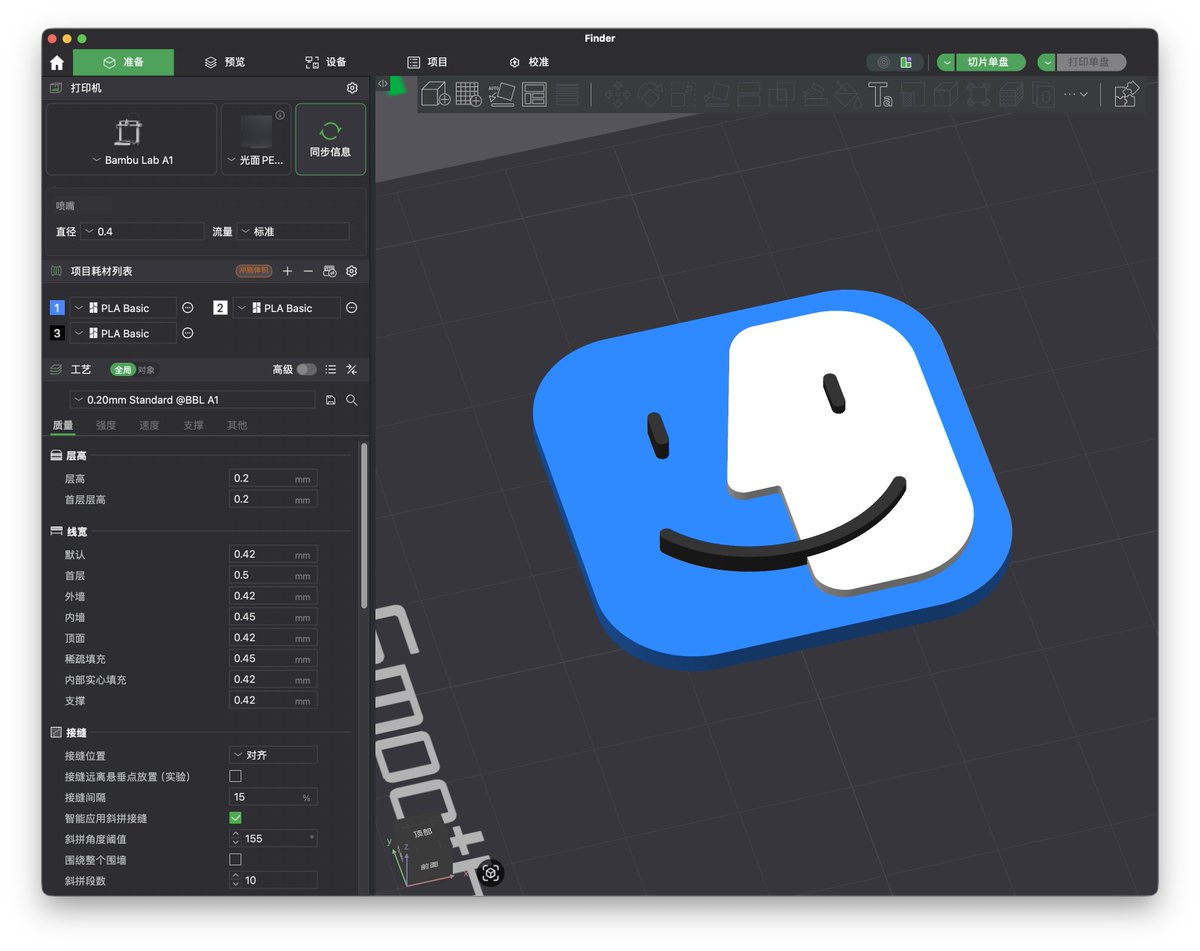Click the Add model cube icon
This screenshot has width=1200, height=951.
click(436, 95)
